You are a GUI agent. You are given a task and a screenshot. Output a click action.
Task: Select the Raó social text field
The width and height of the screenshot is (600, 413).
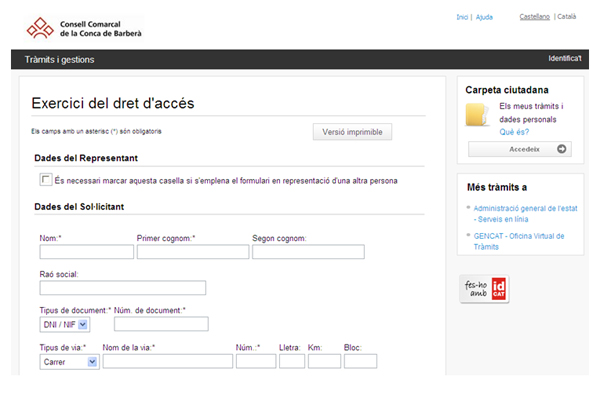pyautogui.click(x=122, y=288)
